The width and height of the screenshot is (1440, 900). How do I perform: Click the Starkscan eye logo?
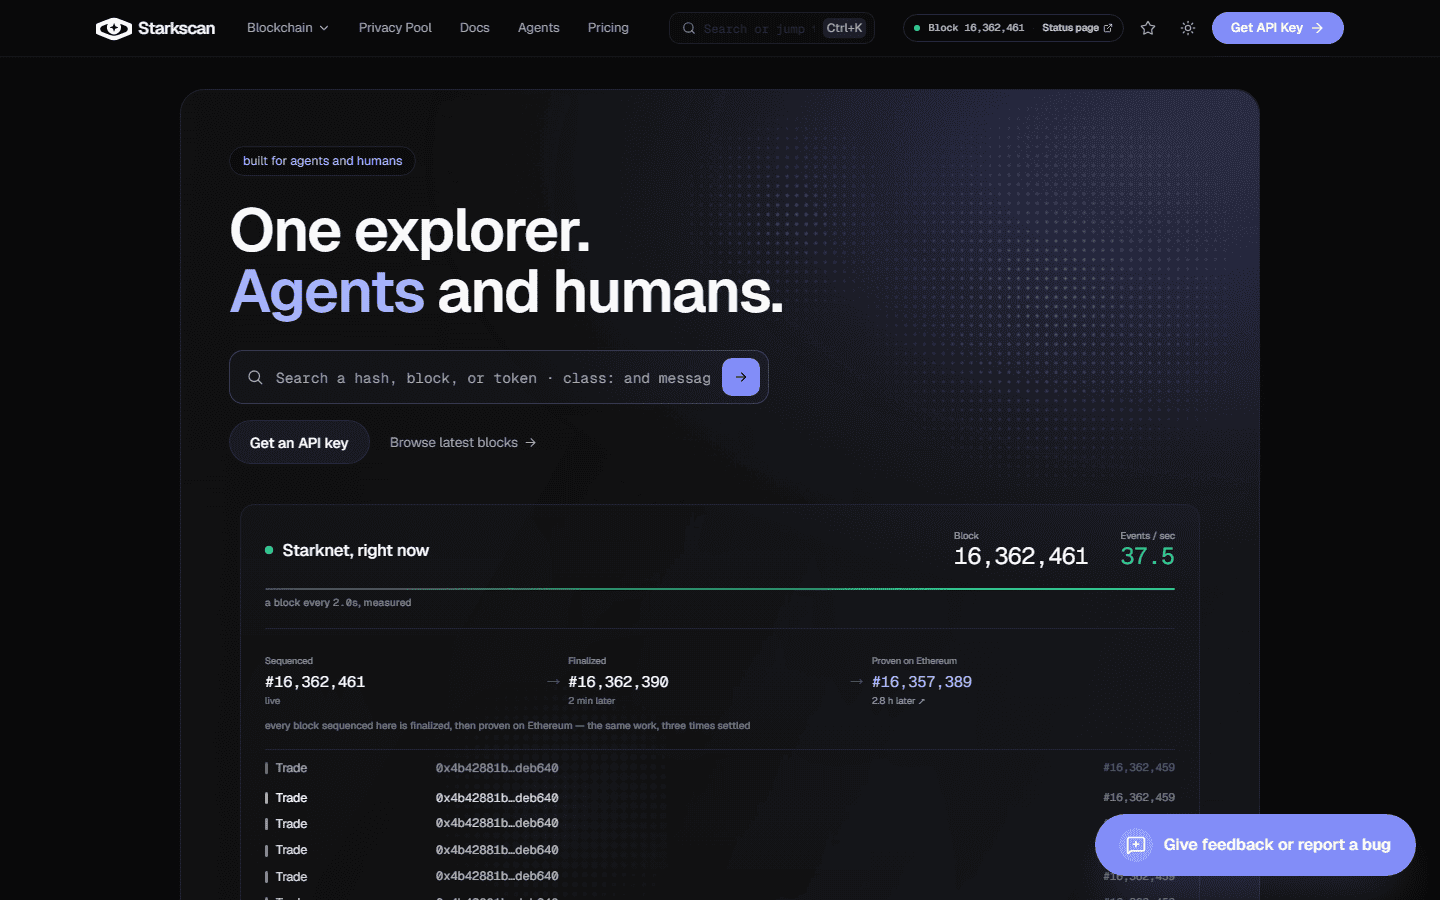coord(113,28)
